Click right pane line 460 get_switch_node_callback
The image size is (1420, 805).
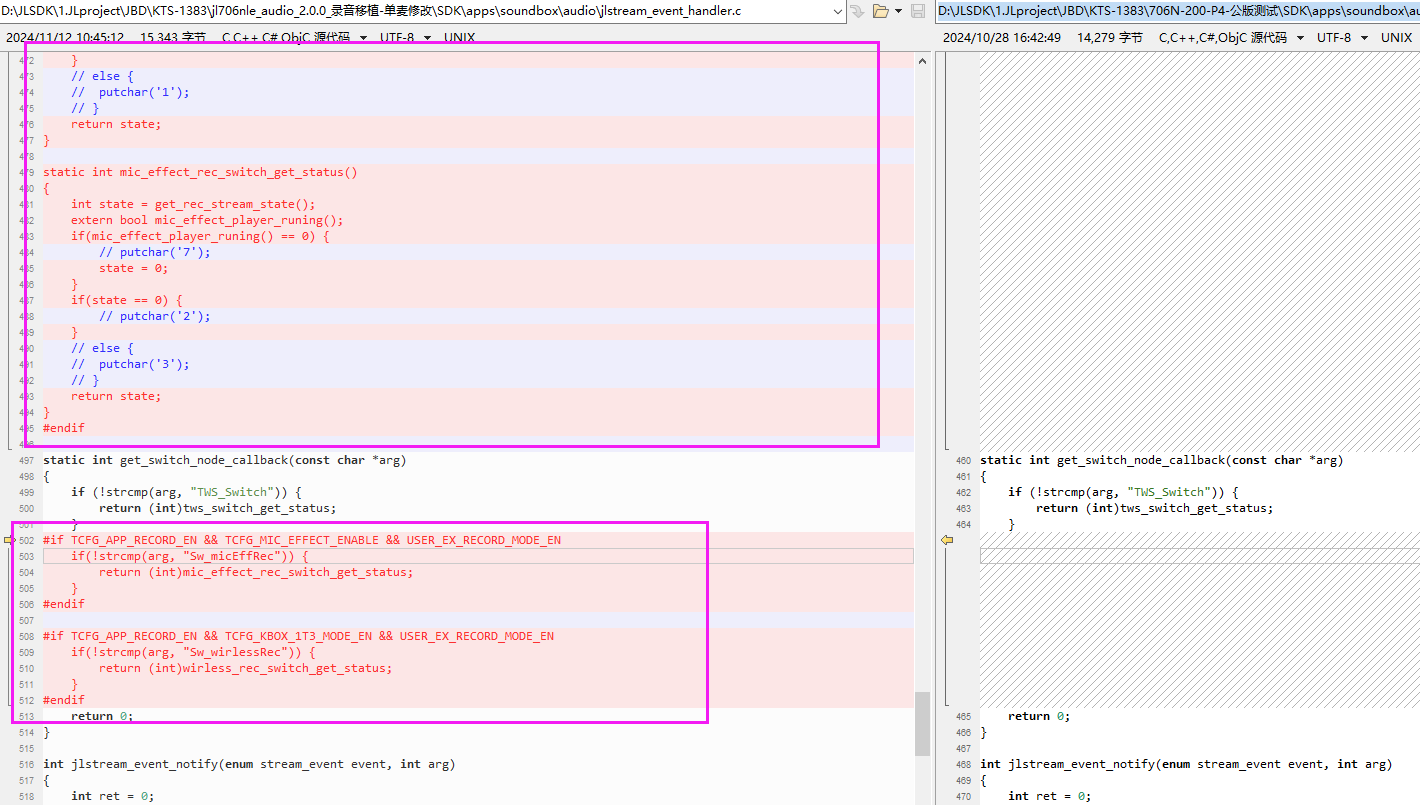[1162, 460]
